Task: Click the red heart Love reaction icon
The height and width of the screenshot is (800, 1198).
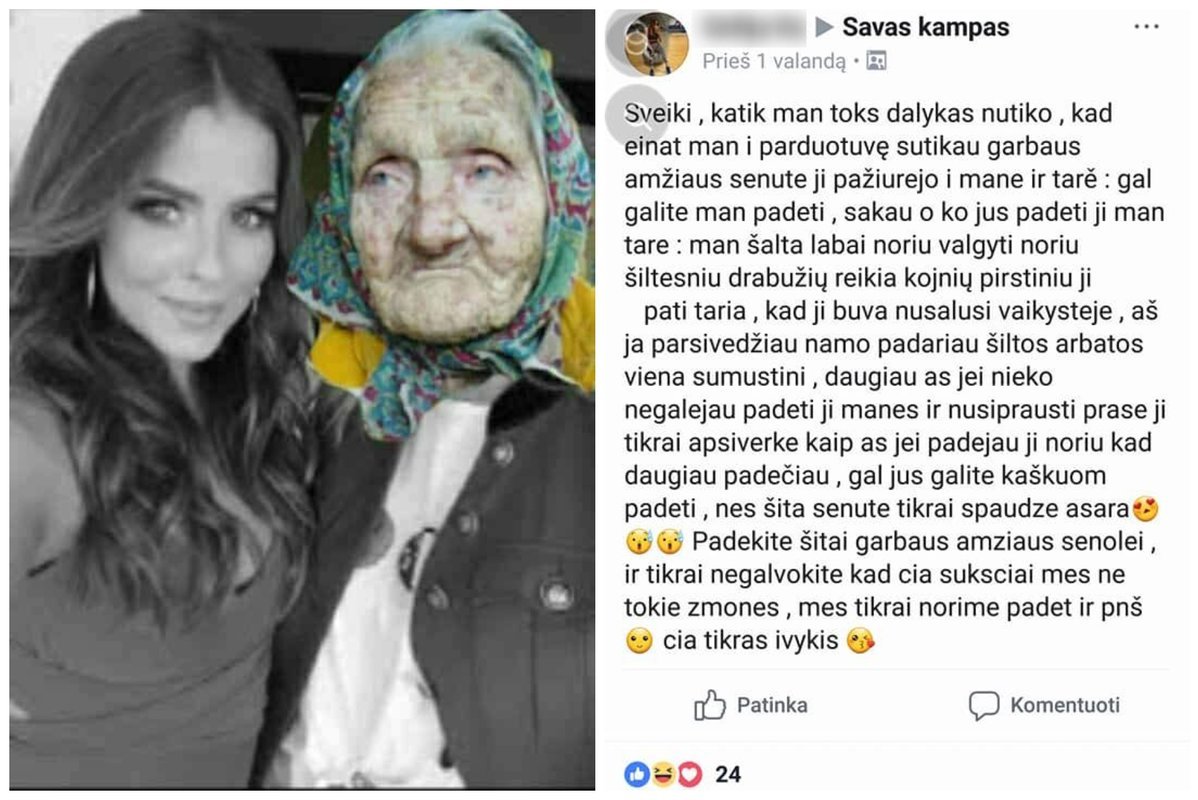Action: click(x=689, y=774)
